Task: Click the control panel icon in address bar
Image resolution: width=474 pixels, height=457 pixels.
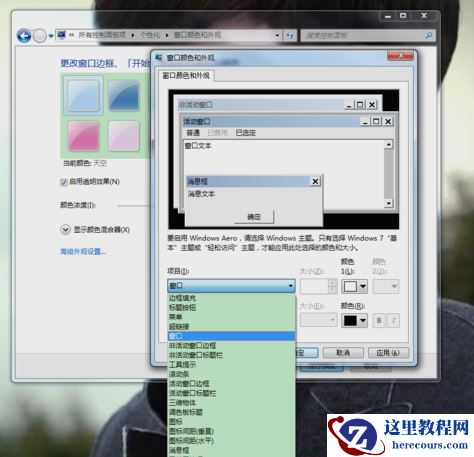Action: click(x=62, y=35)
